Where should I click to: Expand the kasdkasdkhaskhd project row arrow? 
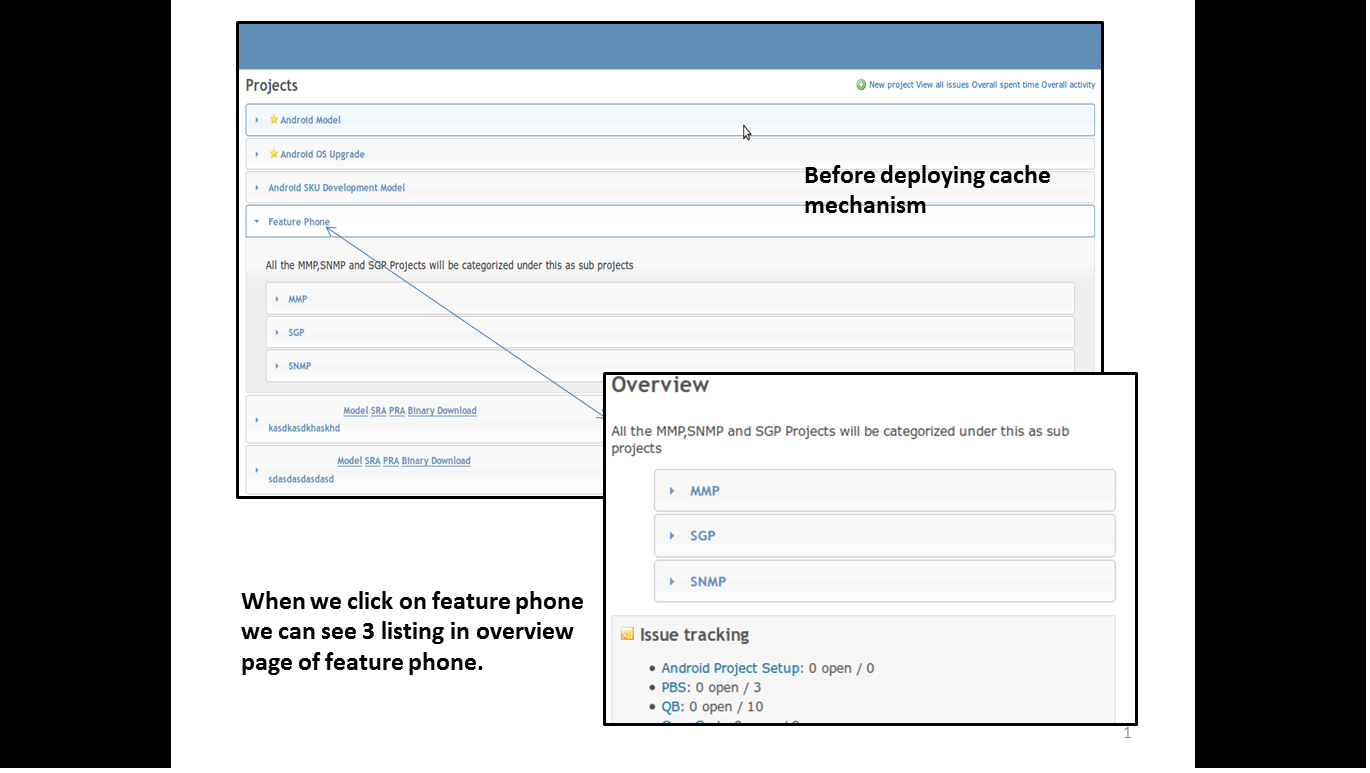pos(257,420)
